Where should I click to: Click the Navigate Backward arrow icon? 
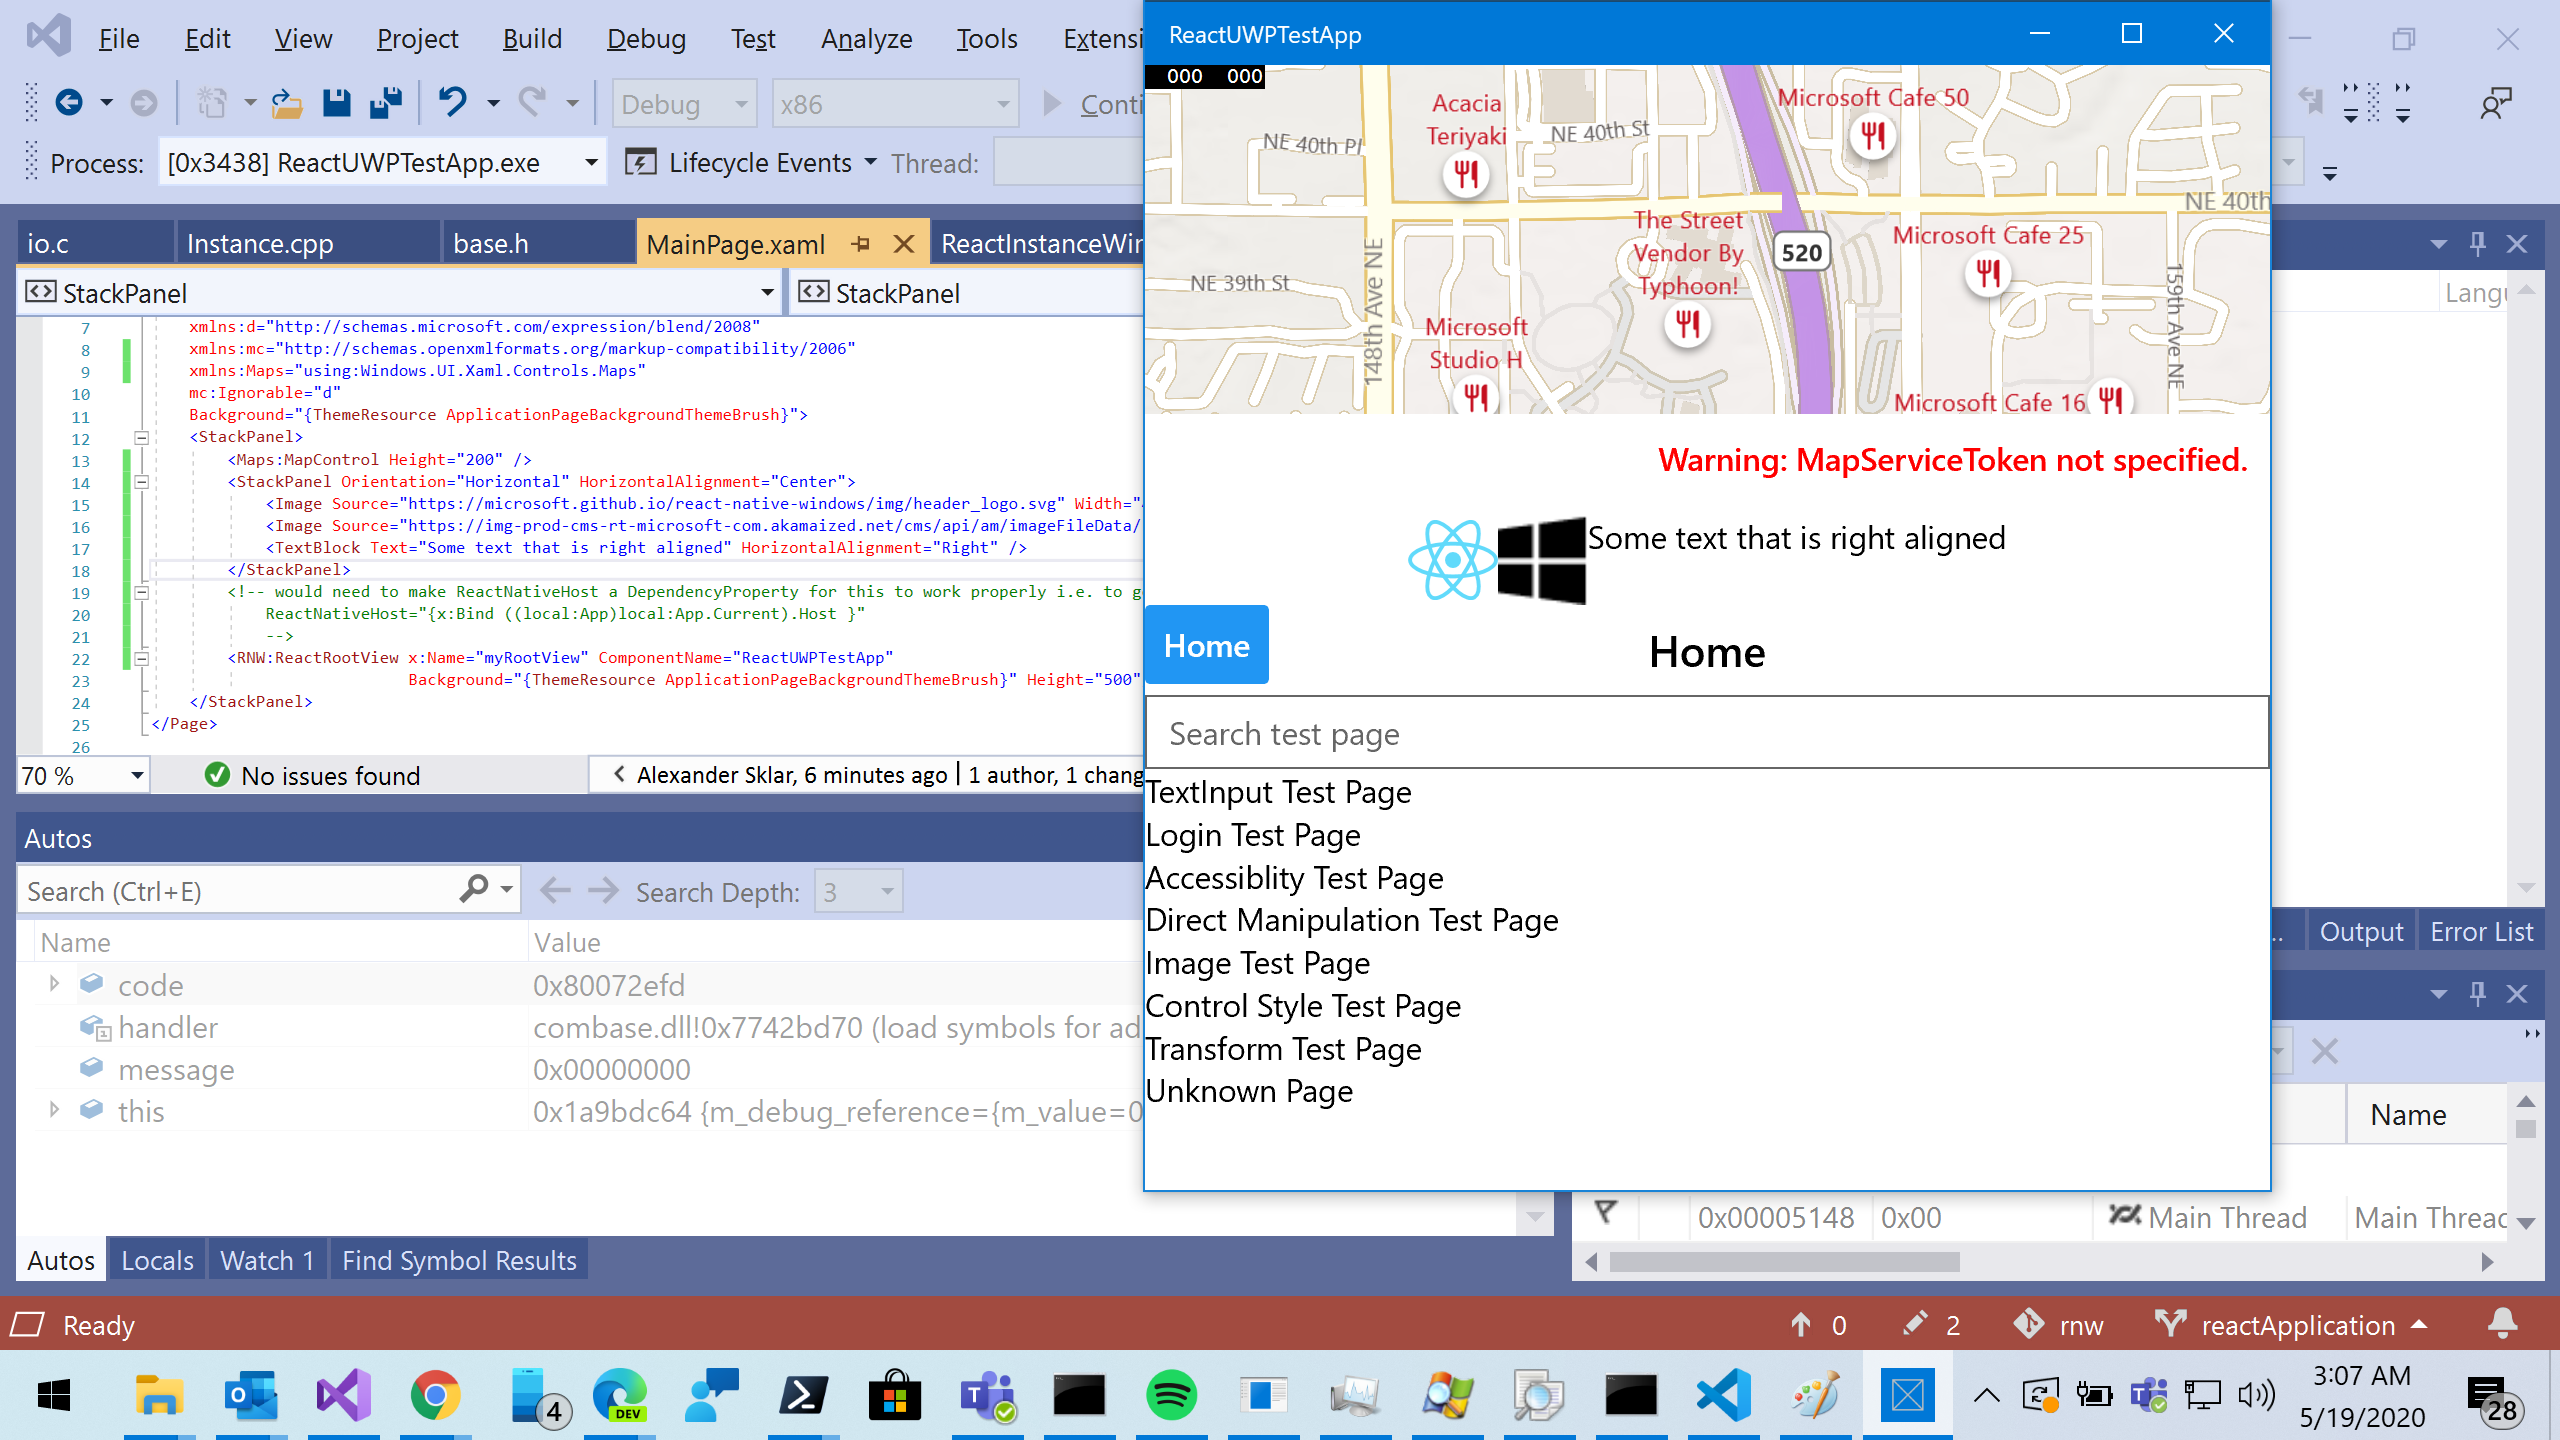[69, 103]
